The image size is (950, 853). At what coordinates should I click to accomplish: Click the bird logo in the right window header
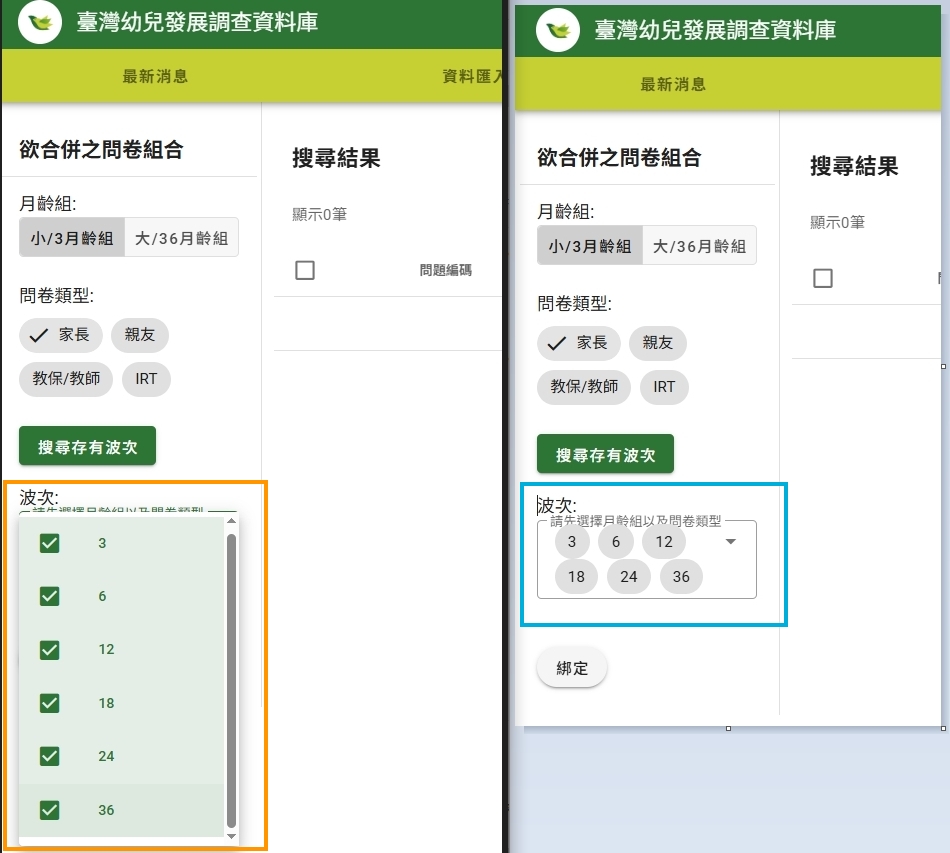coord(558,30)
